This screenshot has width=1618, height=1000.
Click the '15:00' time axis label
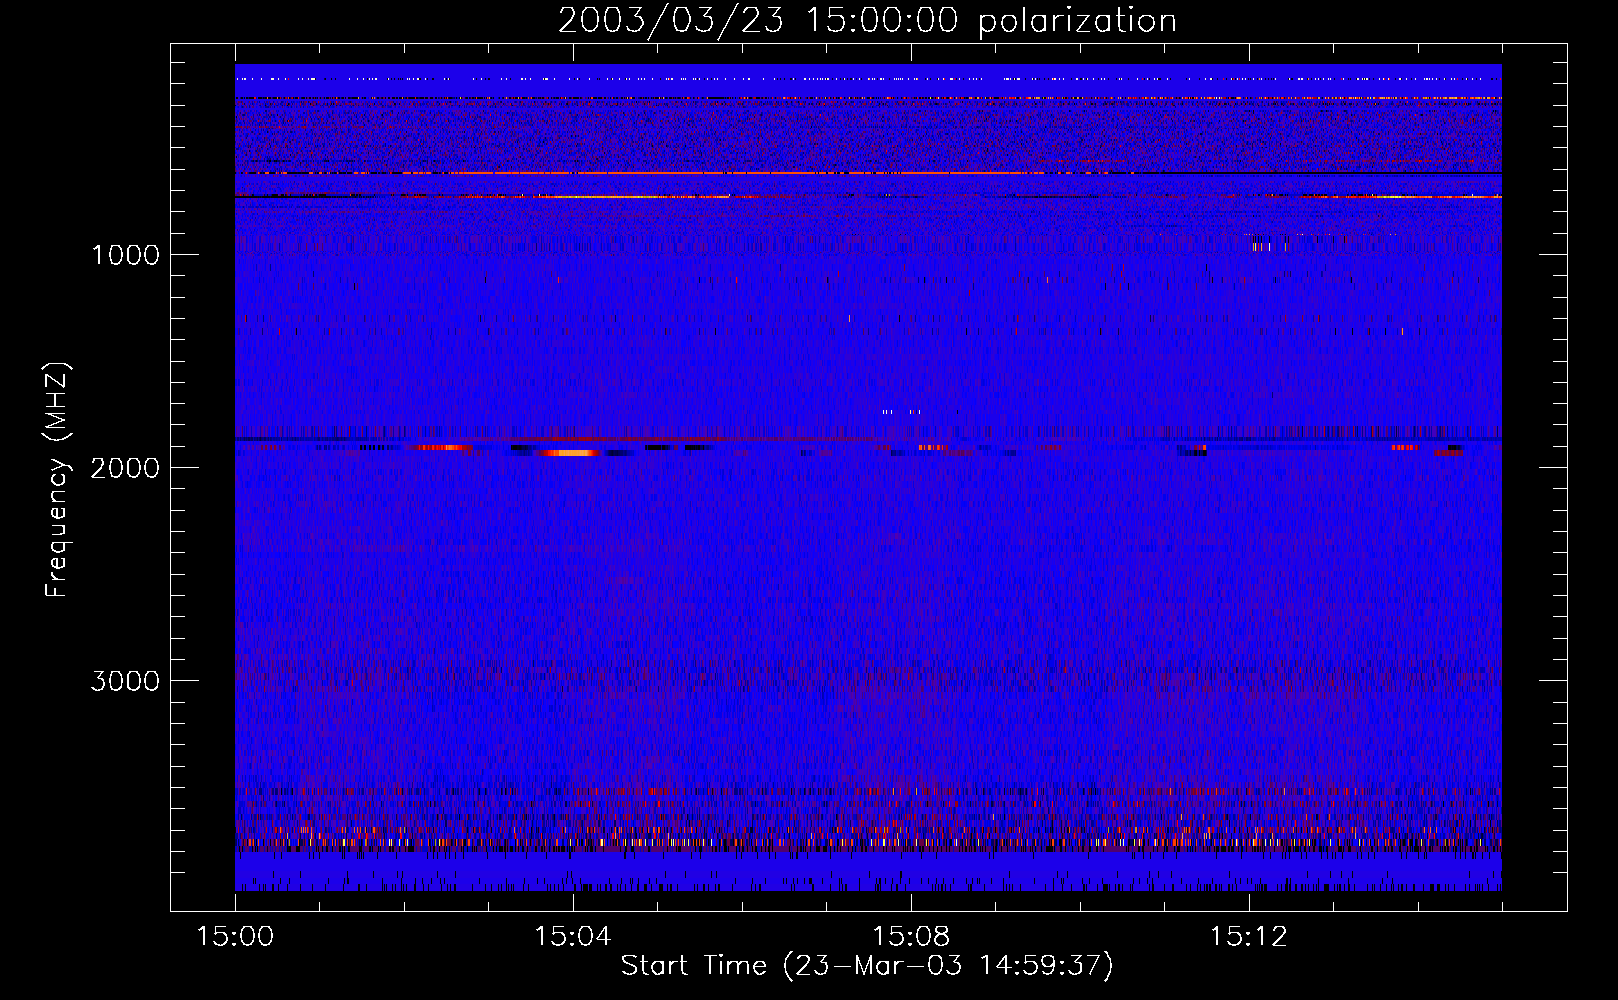235,937
